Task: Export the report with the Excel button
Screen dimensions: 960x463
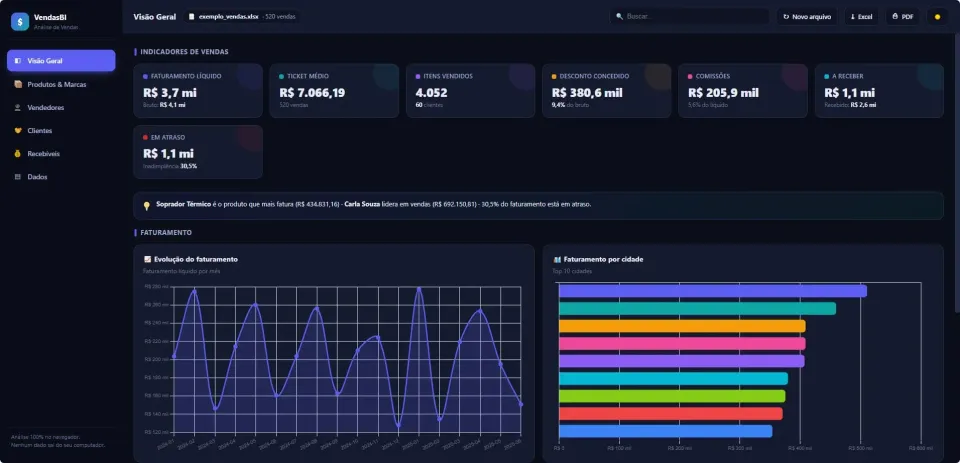Action: pos(861,17)
